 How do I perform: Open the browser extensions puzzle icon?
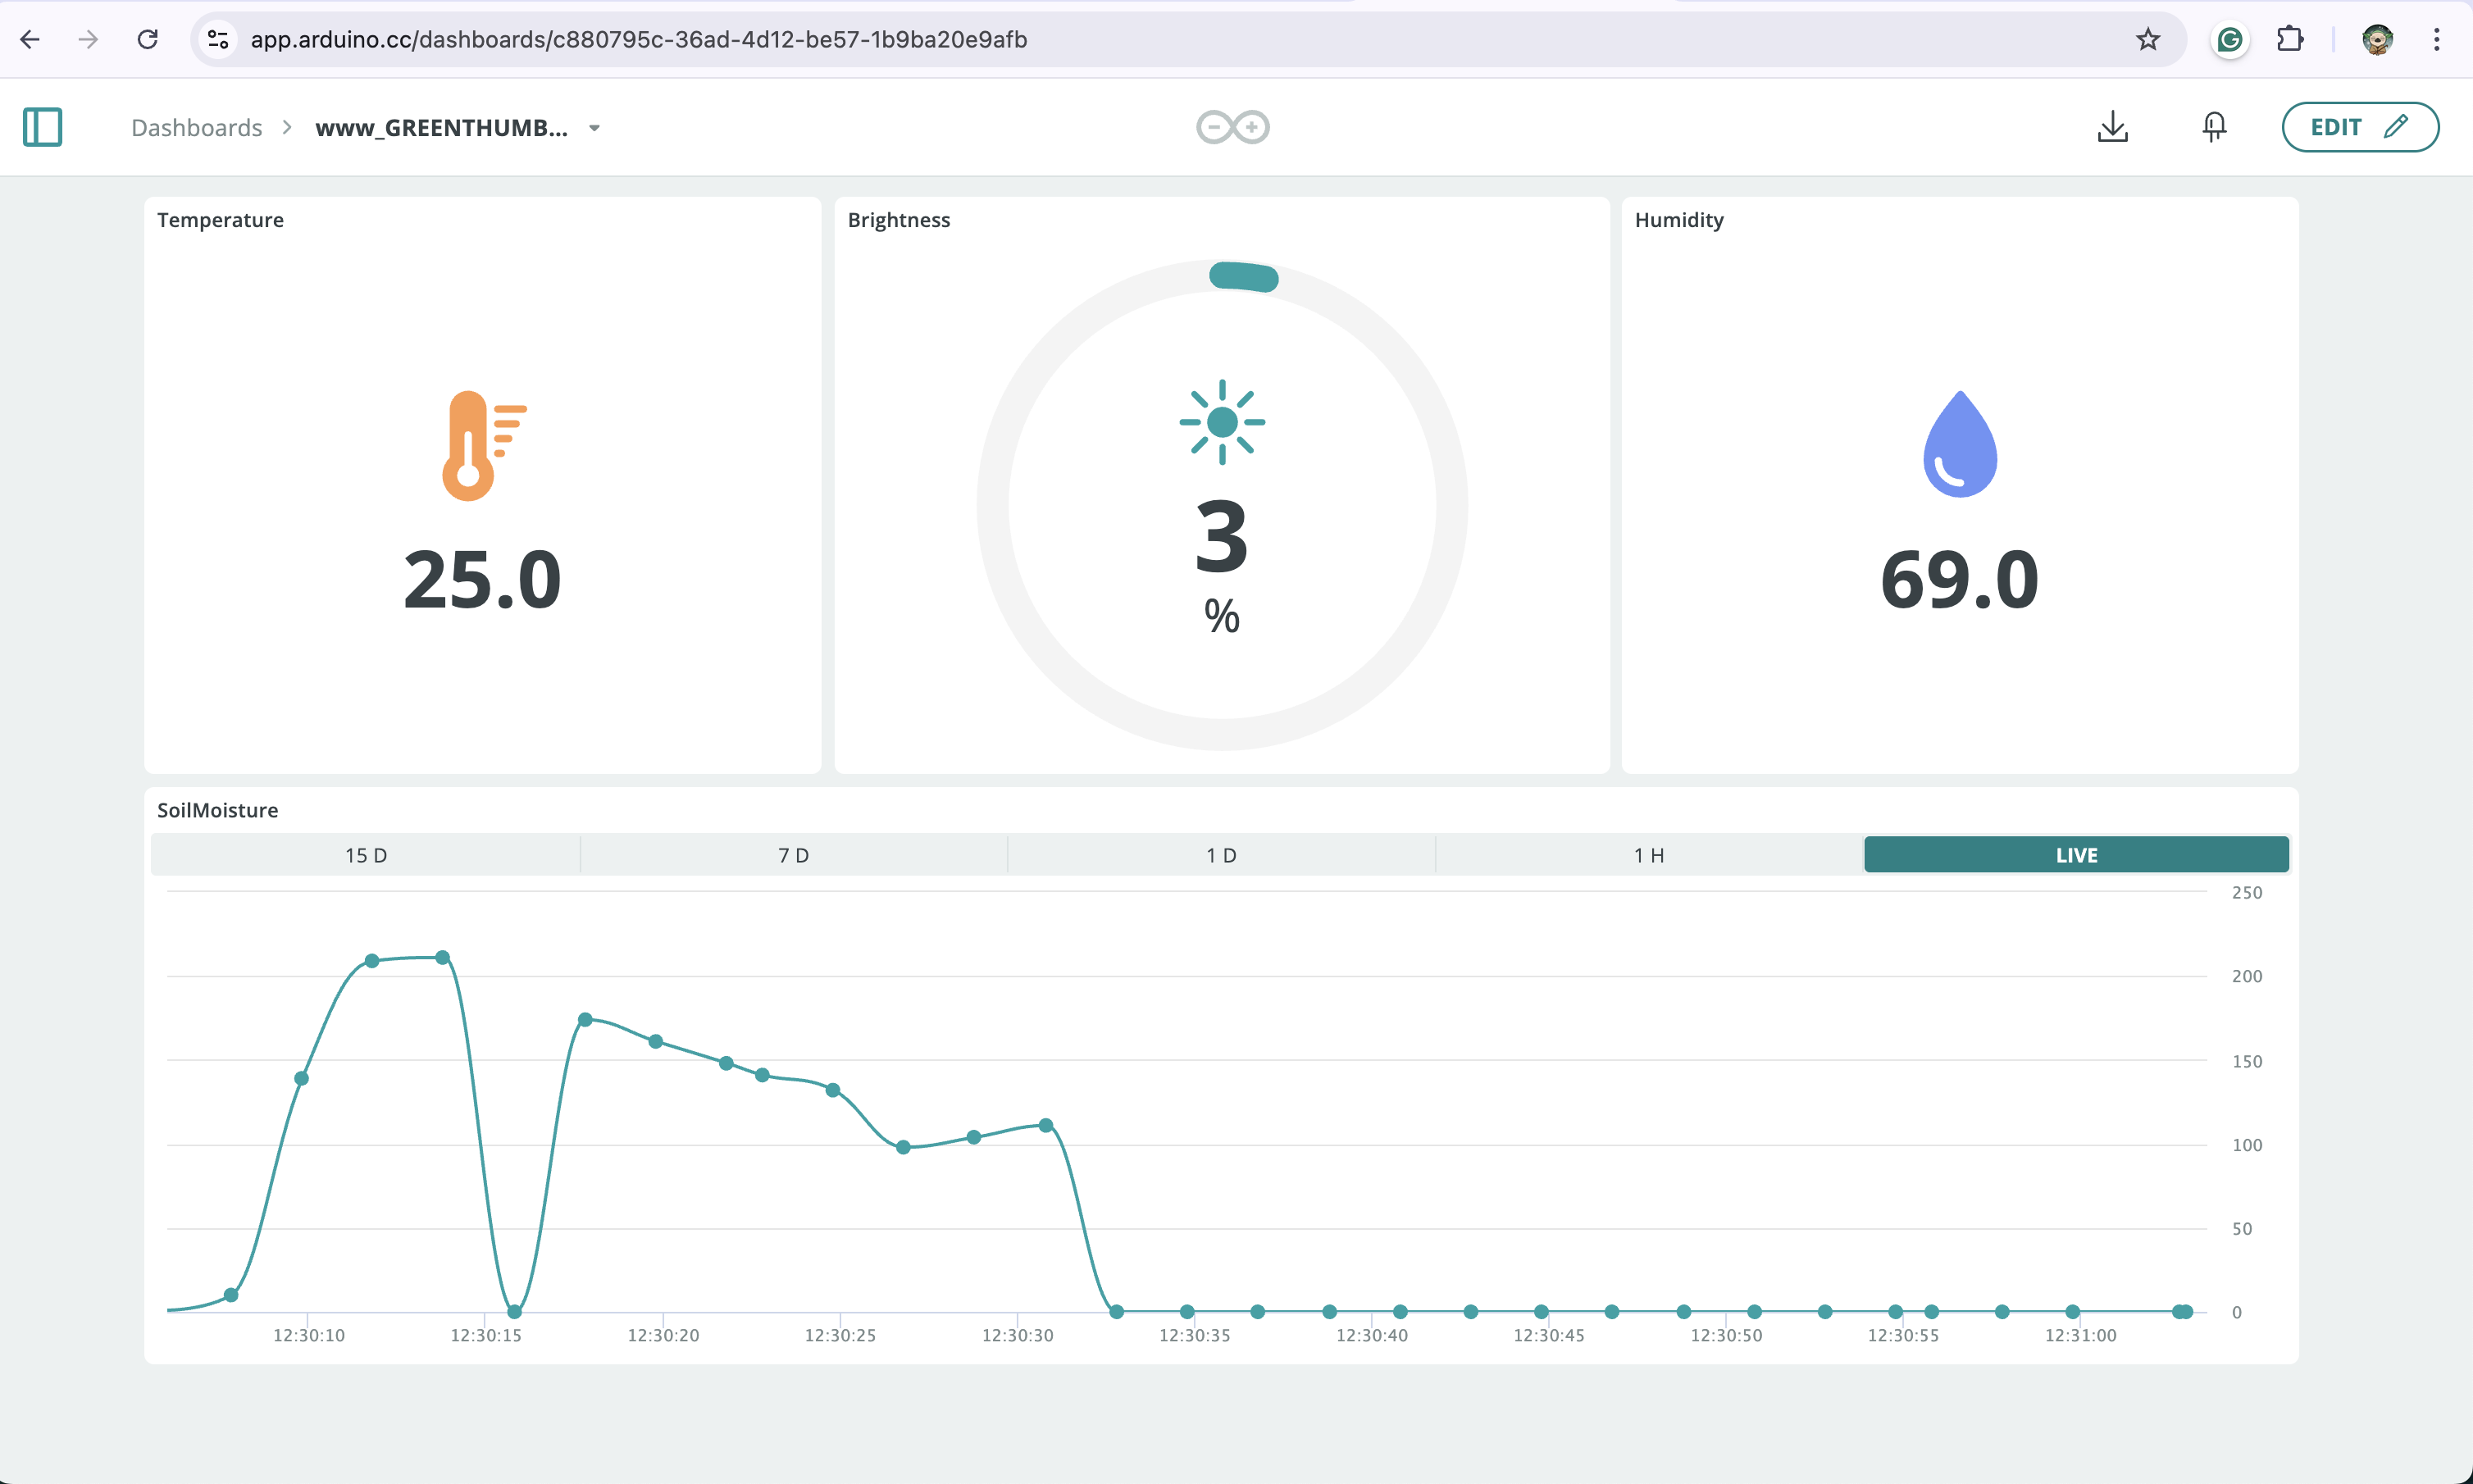pos(2290,39)
